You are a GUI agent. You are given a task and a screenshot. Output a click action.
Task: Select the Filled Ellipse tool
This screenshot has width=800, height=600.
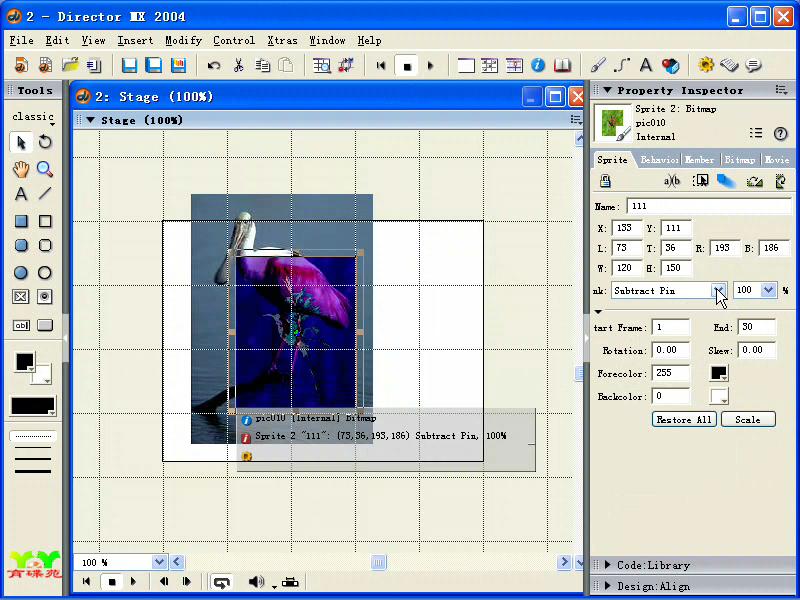point(21,272)
